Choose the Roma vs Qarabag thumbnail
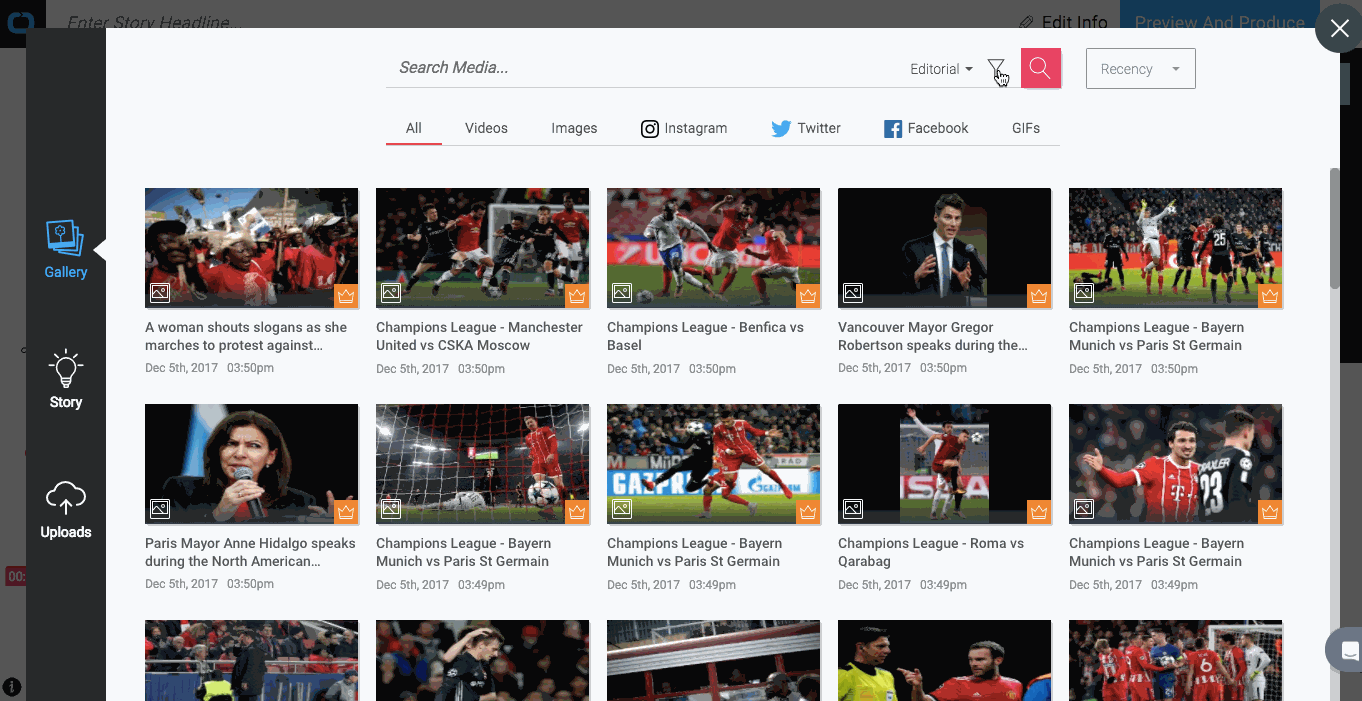 point(944,463)
